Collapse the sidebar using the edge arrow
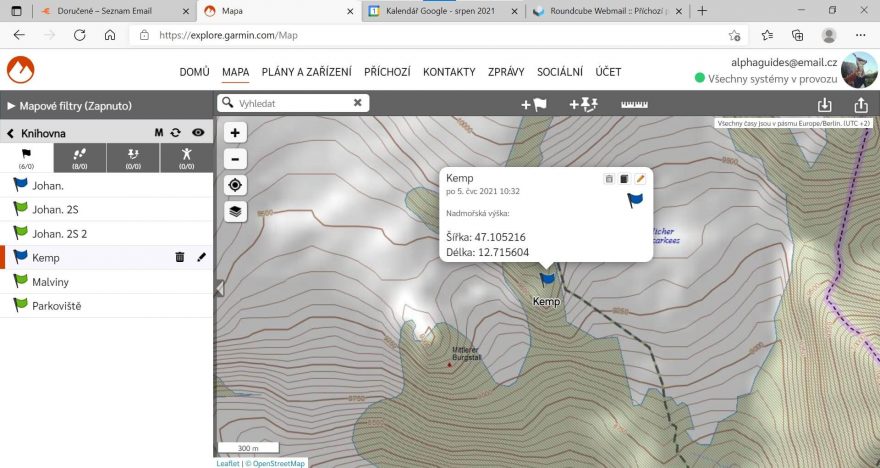Viewport: 880px width, 468px height. tap(219, 288)
